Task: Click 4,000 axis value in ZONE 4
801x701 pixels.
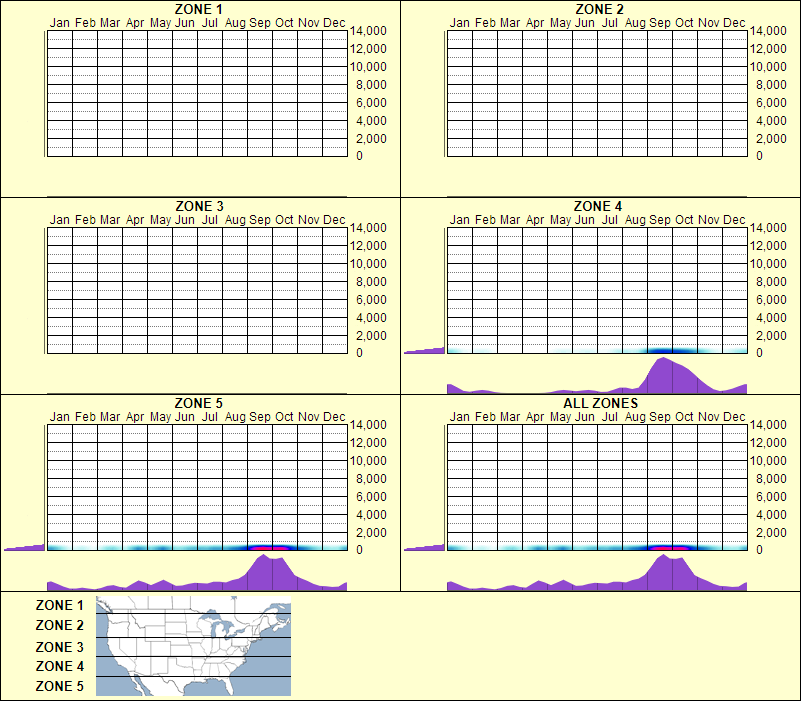Action: [771, 318]
